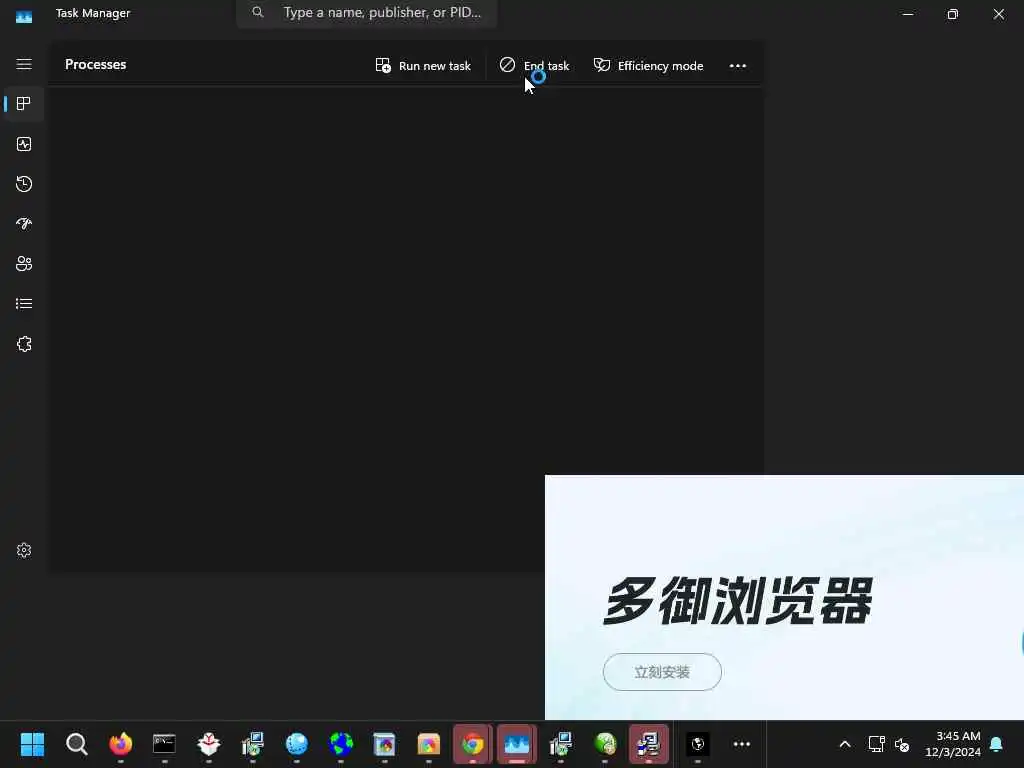Switch to Google Chrome in taskbar
1024x768 pixels.
[473, 744]
